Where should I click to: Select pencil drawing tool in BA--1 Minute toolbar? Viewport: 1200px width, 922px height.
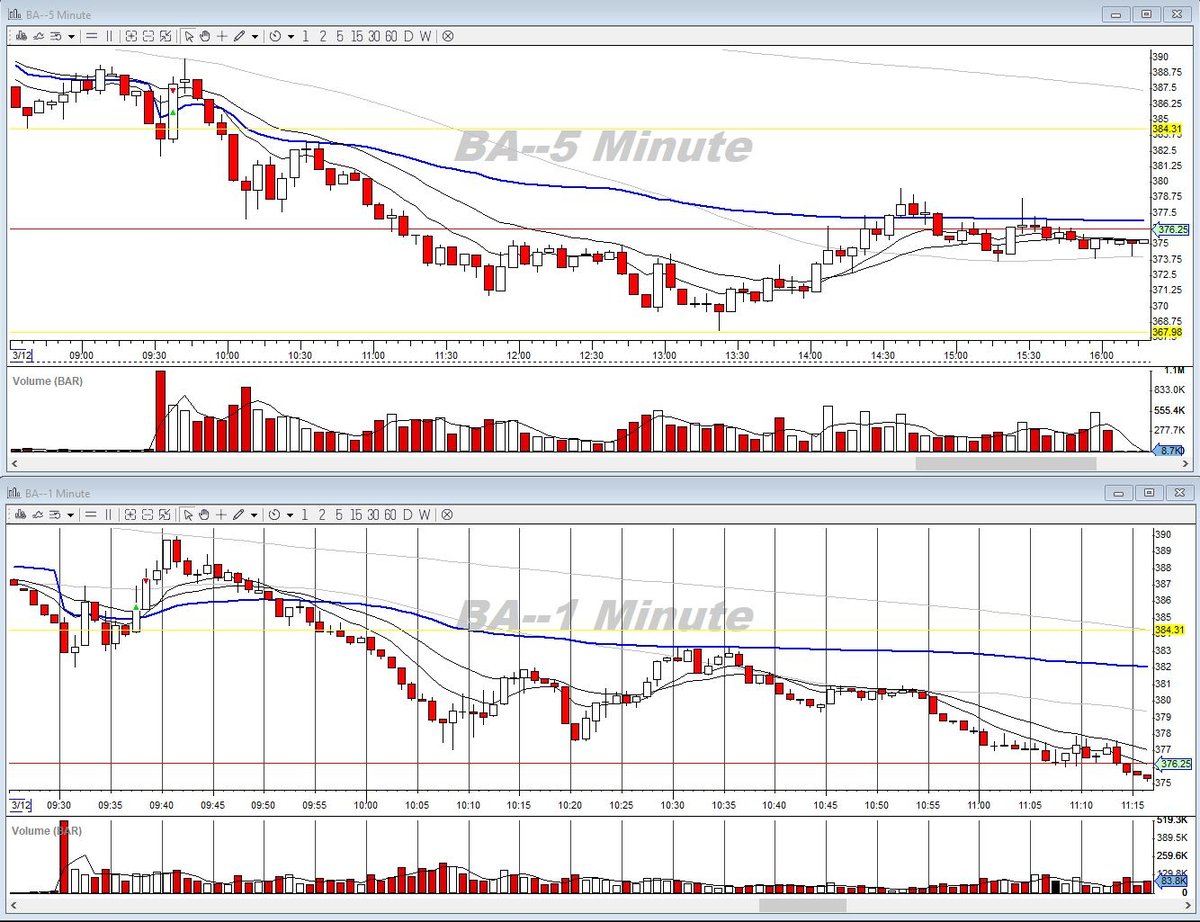[239, 514]
